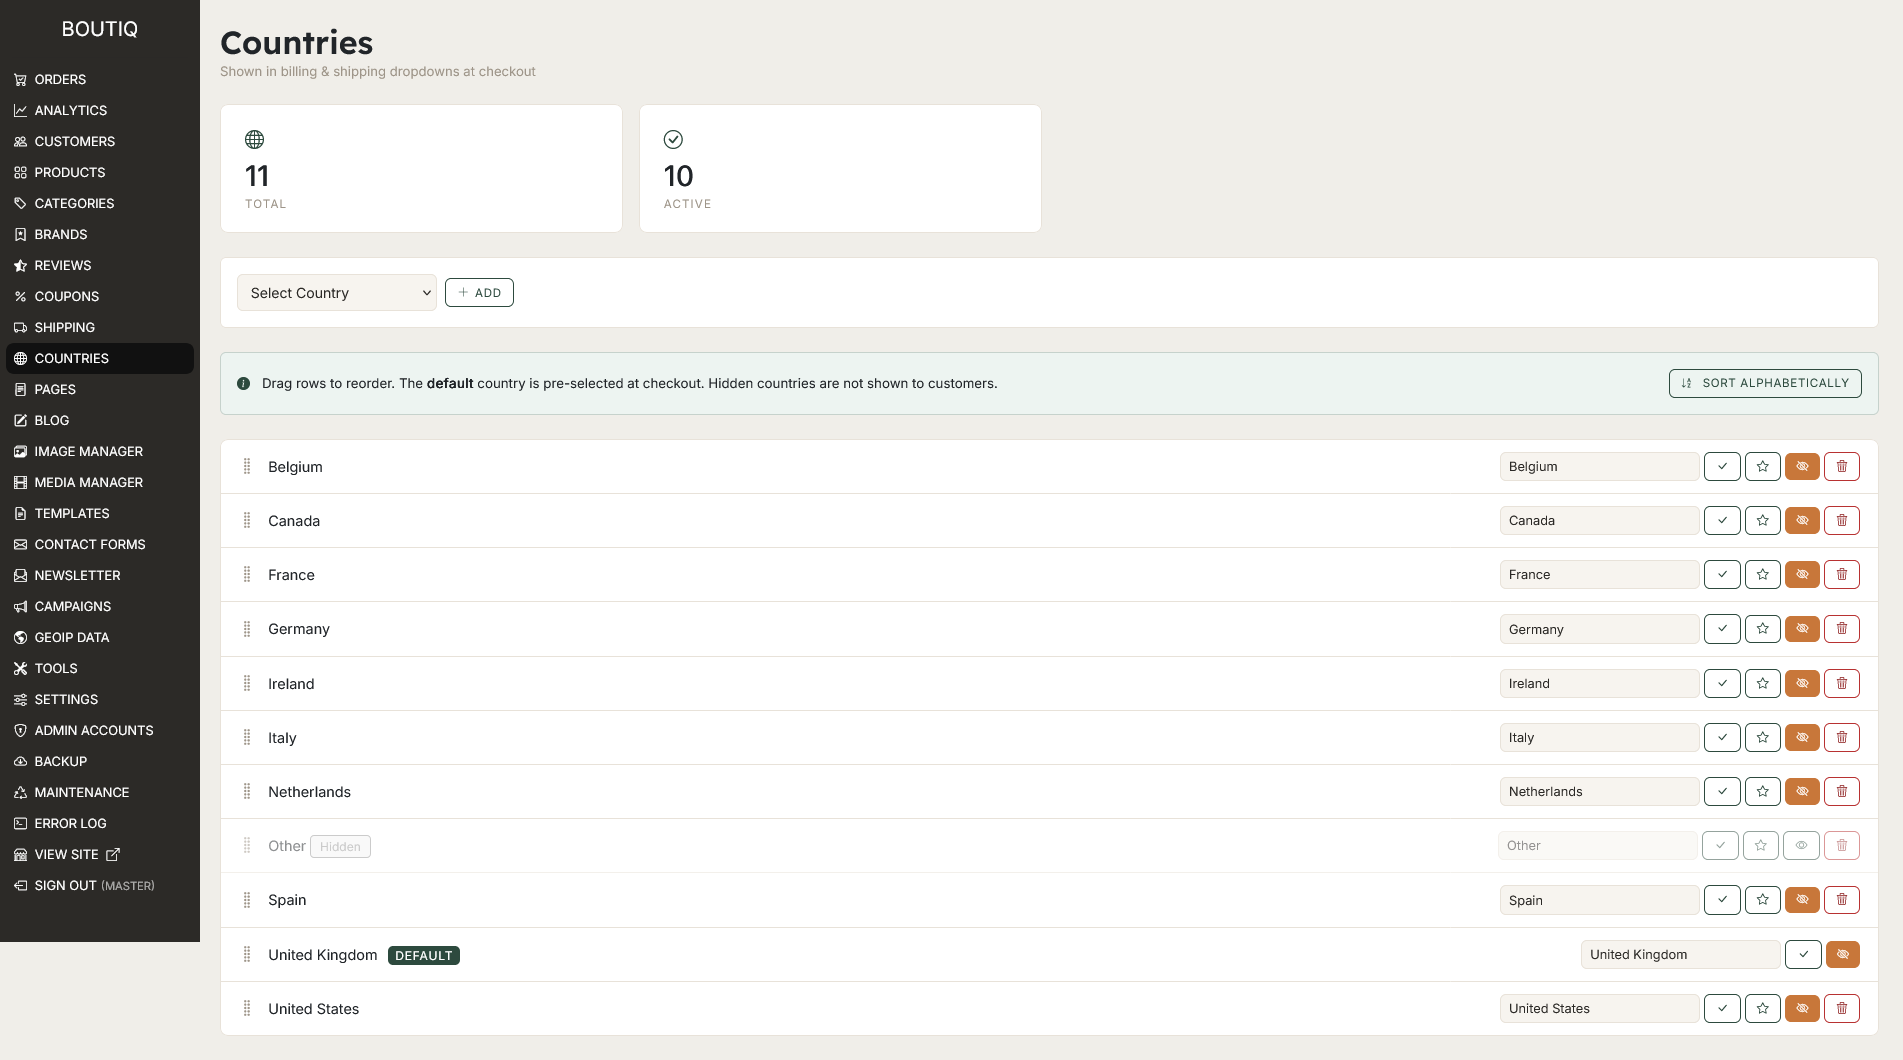Mark United States as default star
The image size is (1903, 1060).
pos(1762,1009)
